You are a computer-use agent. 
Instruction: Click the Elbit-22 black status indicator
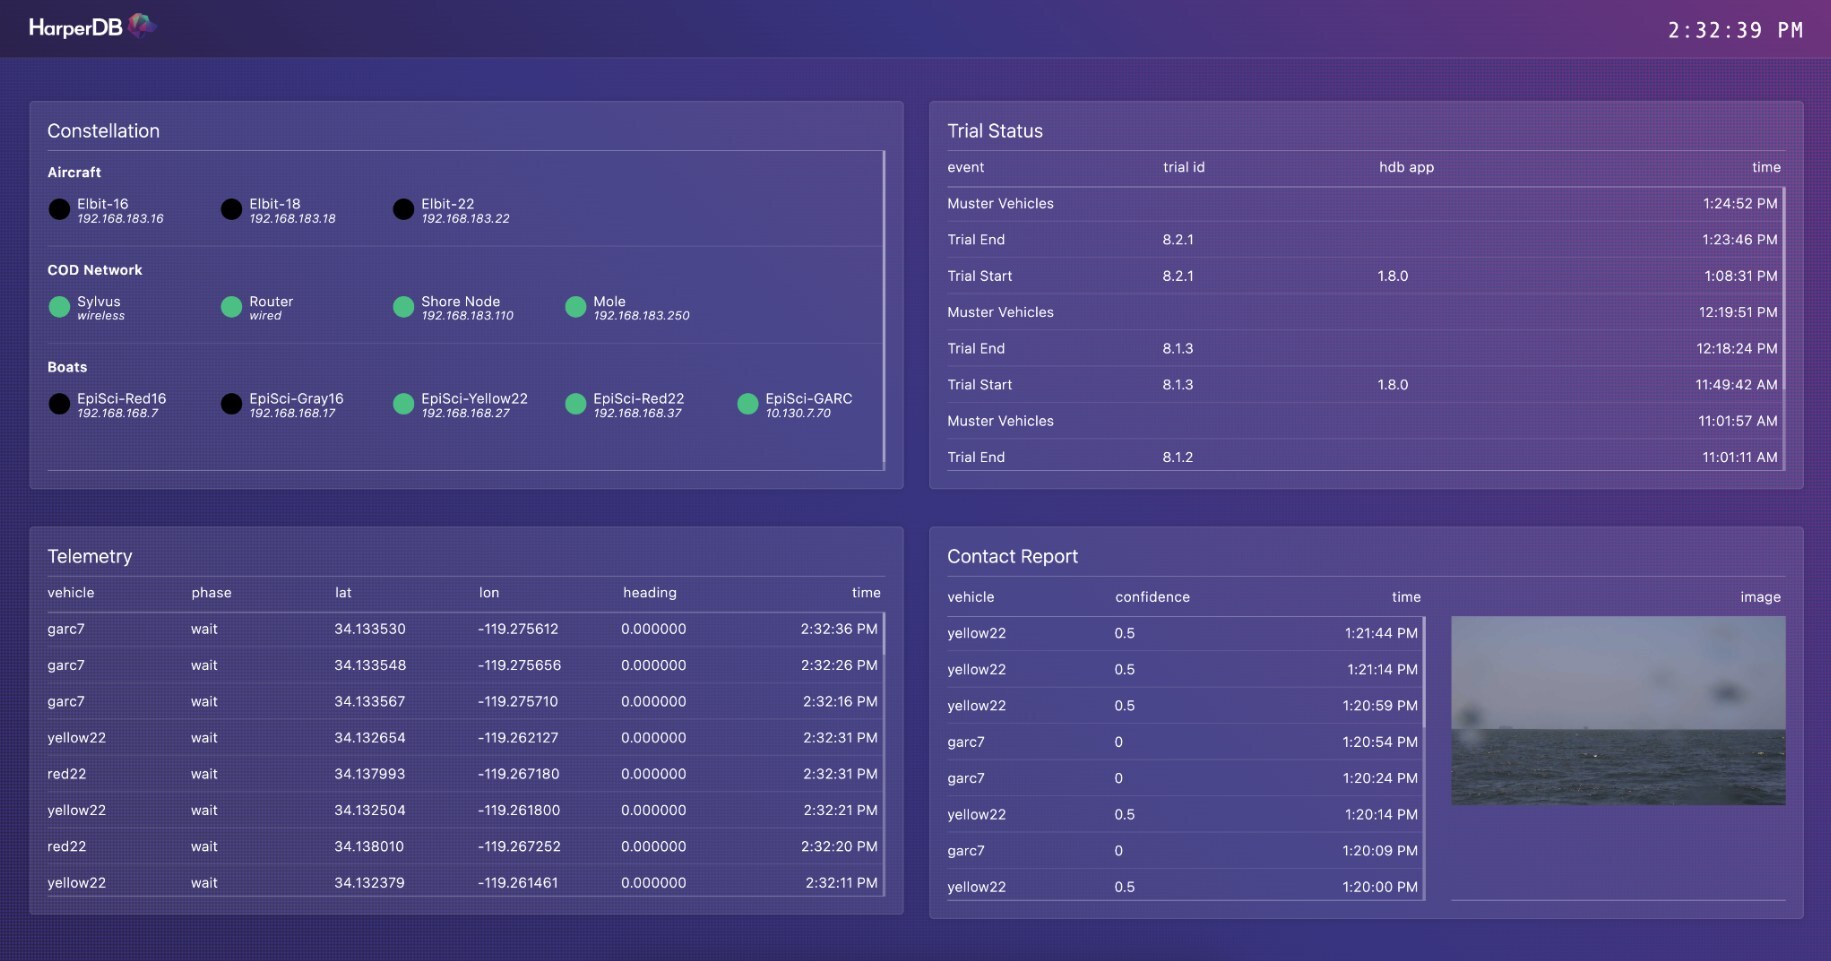coord(403,209)
